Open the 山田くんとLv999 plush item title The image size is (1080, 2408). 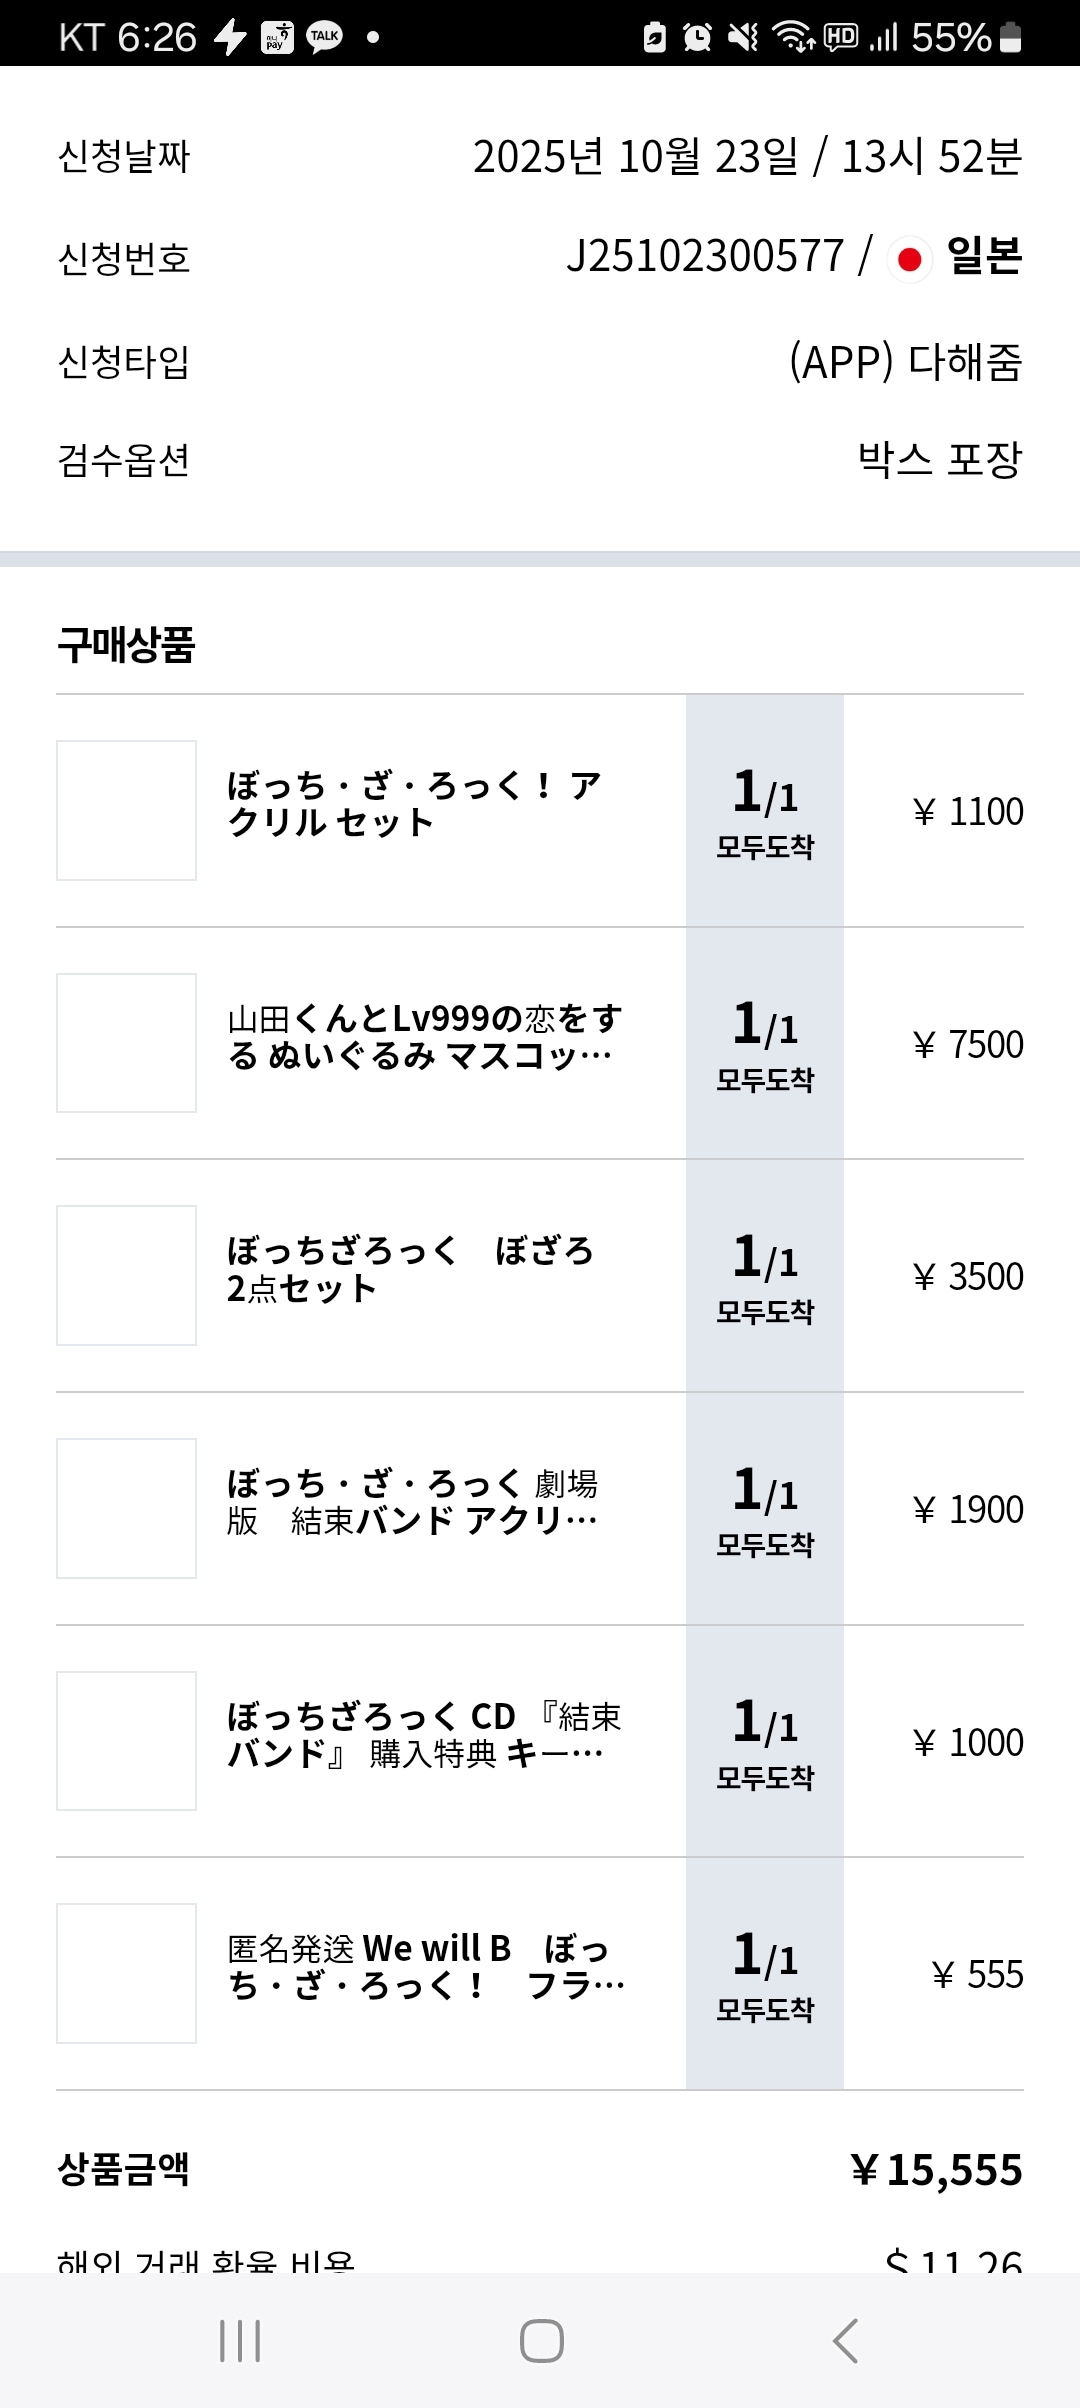click(425, 1037)
